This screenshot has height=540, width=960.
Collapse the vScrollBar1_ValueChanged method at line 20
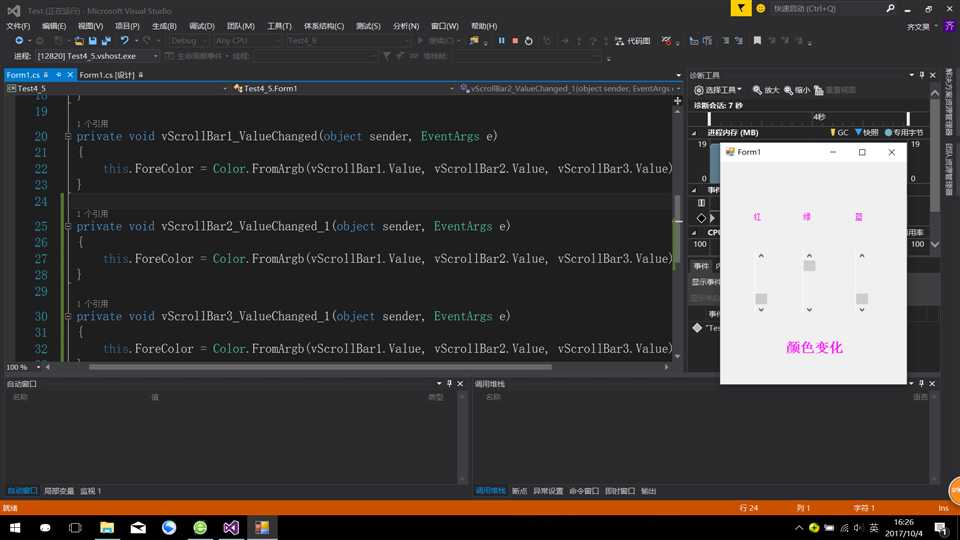tap(68, 137)
